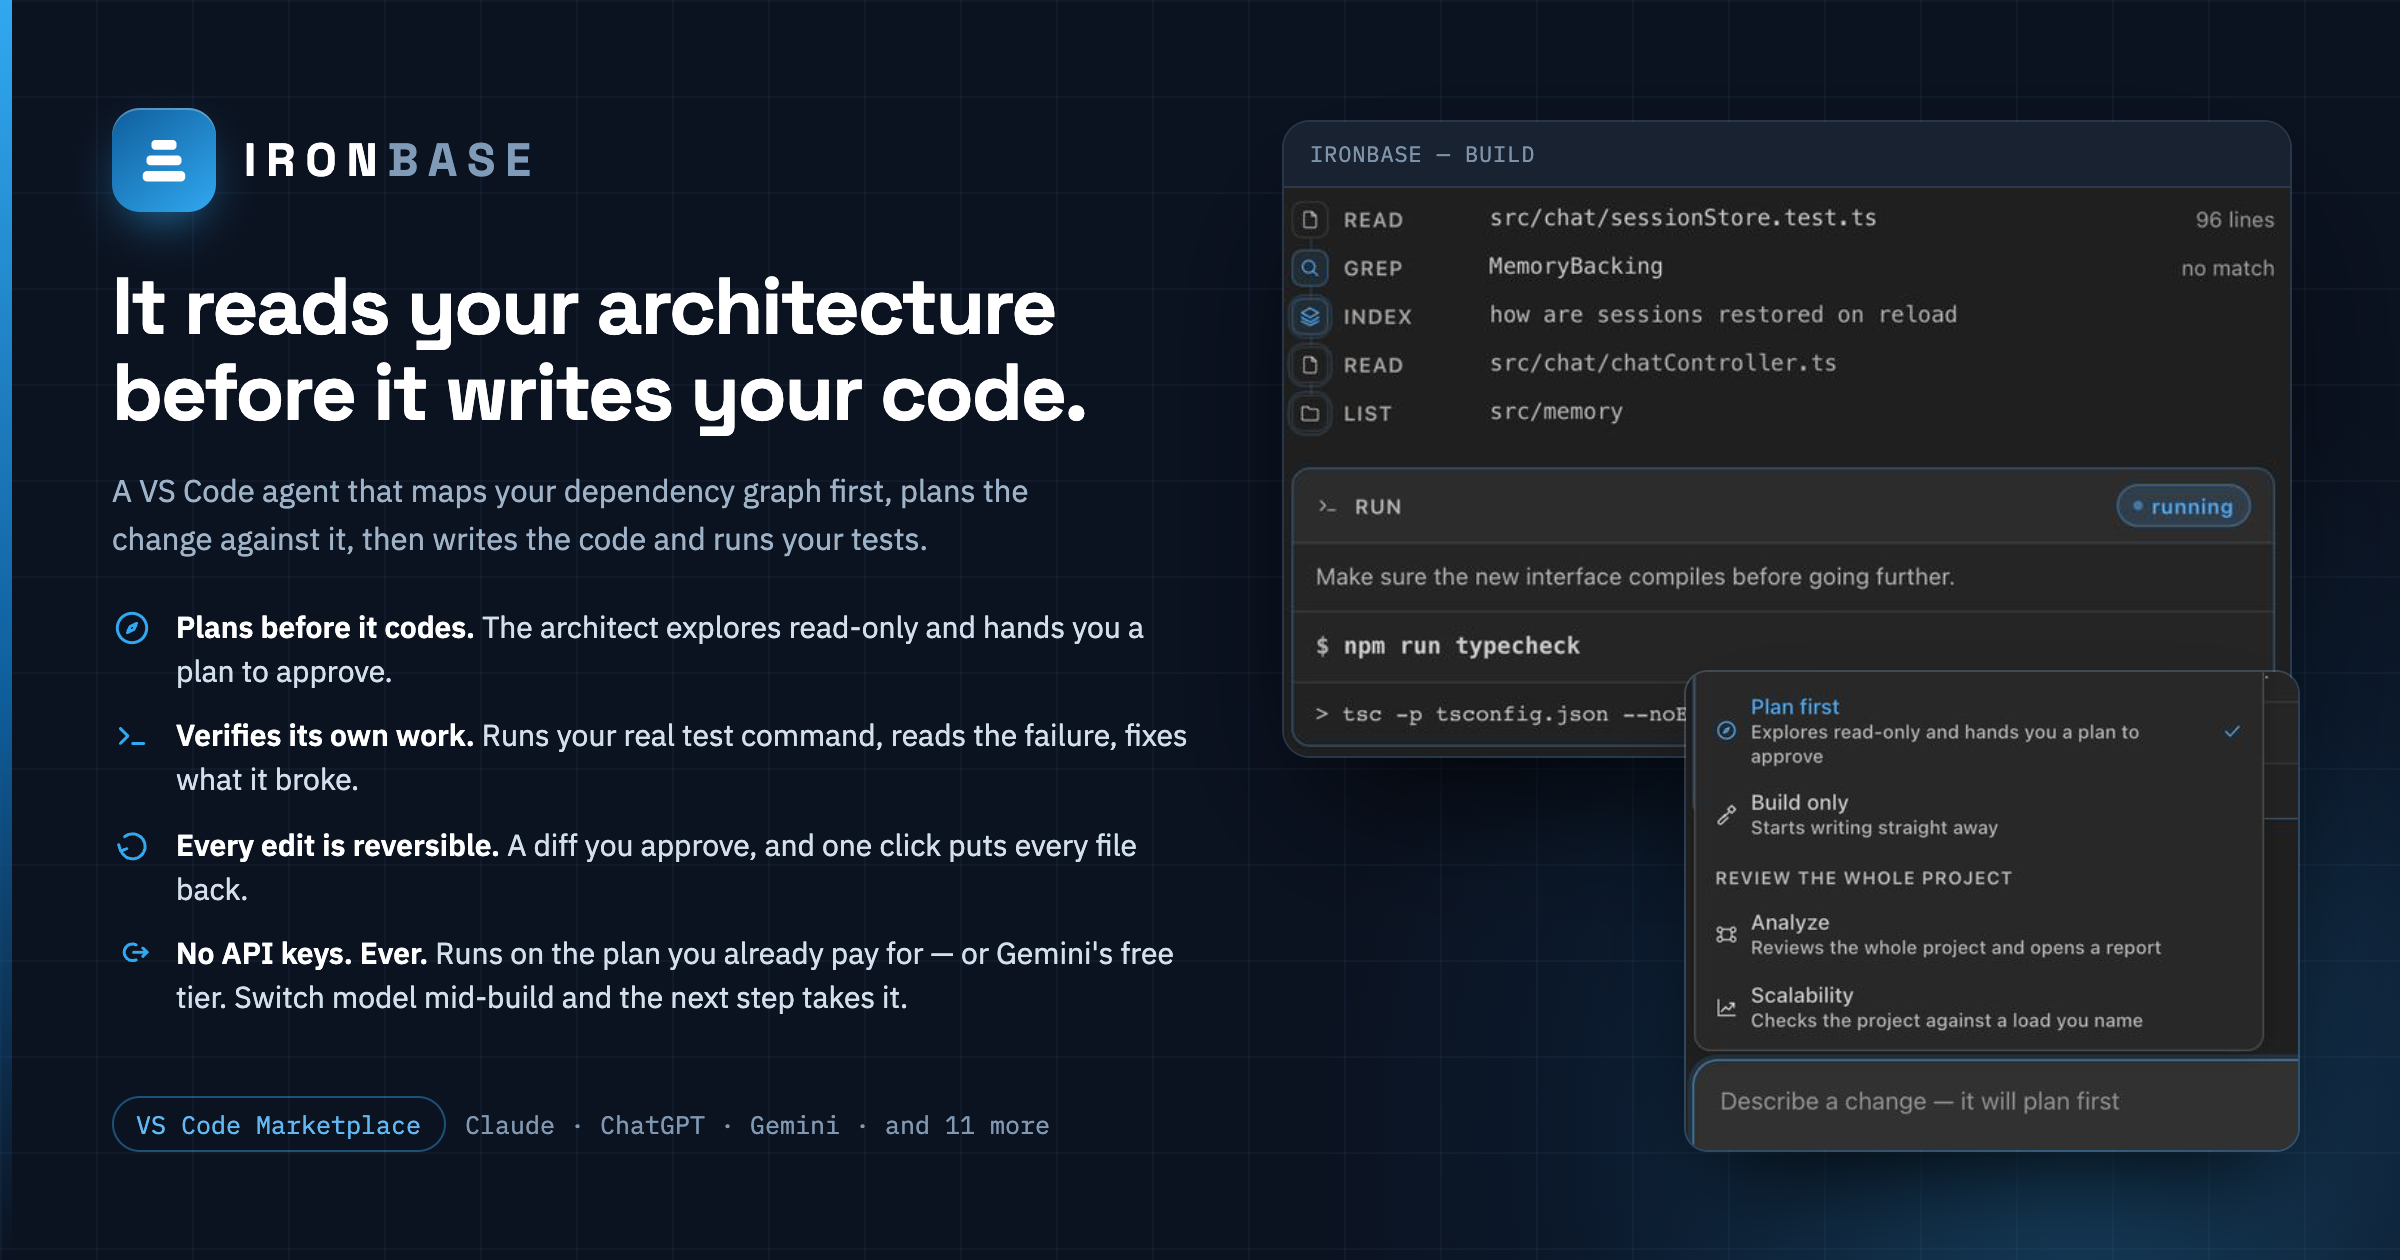
Task: Click the '$ npm run typecheck' command line
Action: pos(1447,646)
